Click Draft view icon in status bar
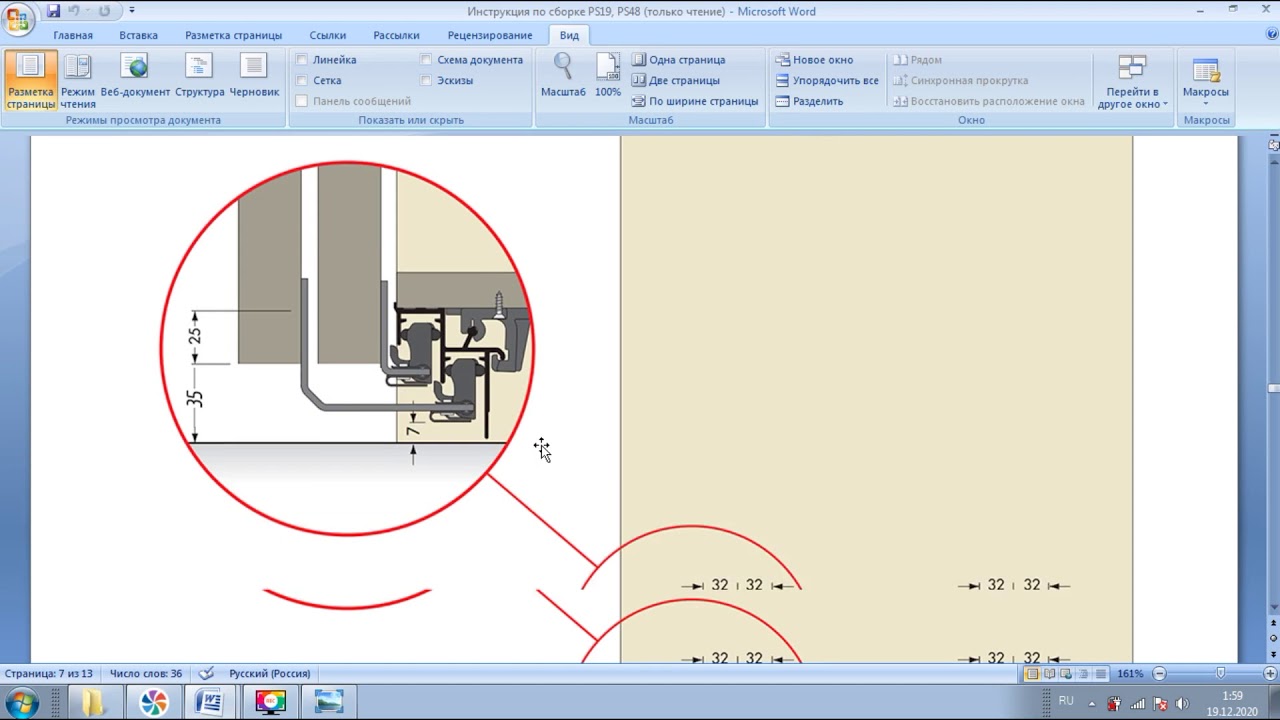Screen dimensions: 1280x720 click(1100, 674)
